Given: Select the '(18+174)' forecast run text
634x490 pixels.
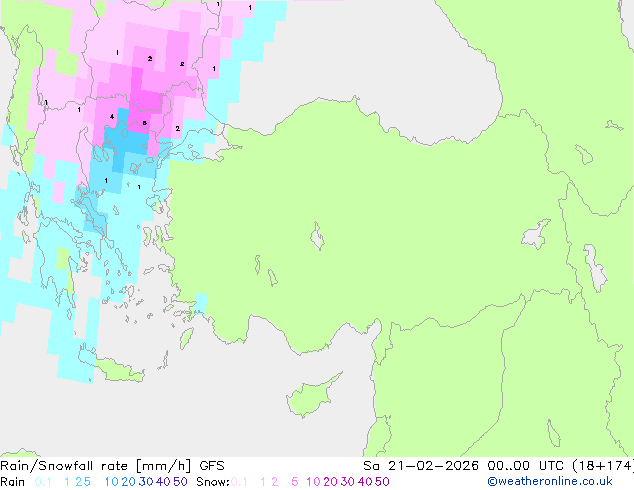Looking at the screenshot, I should pos(603,466).
